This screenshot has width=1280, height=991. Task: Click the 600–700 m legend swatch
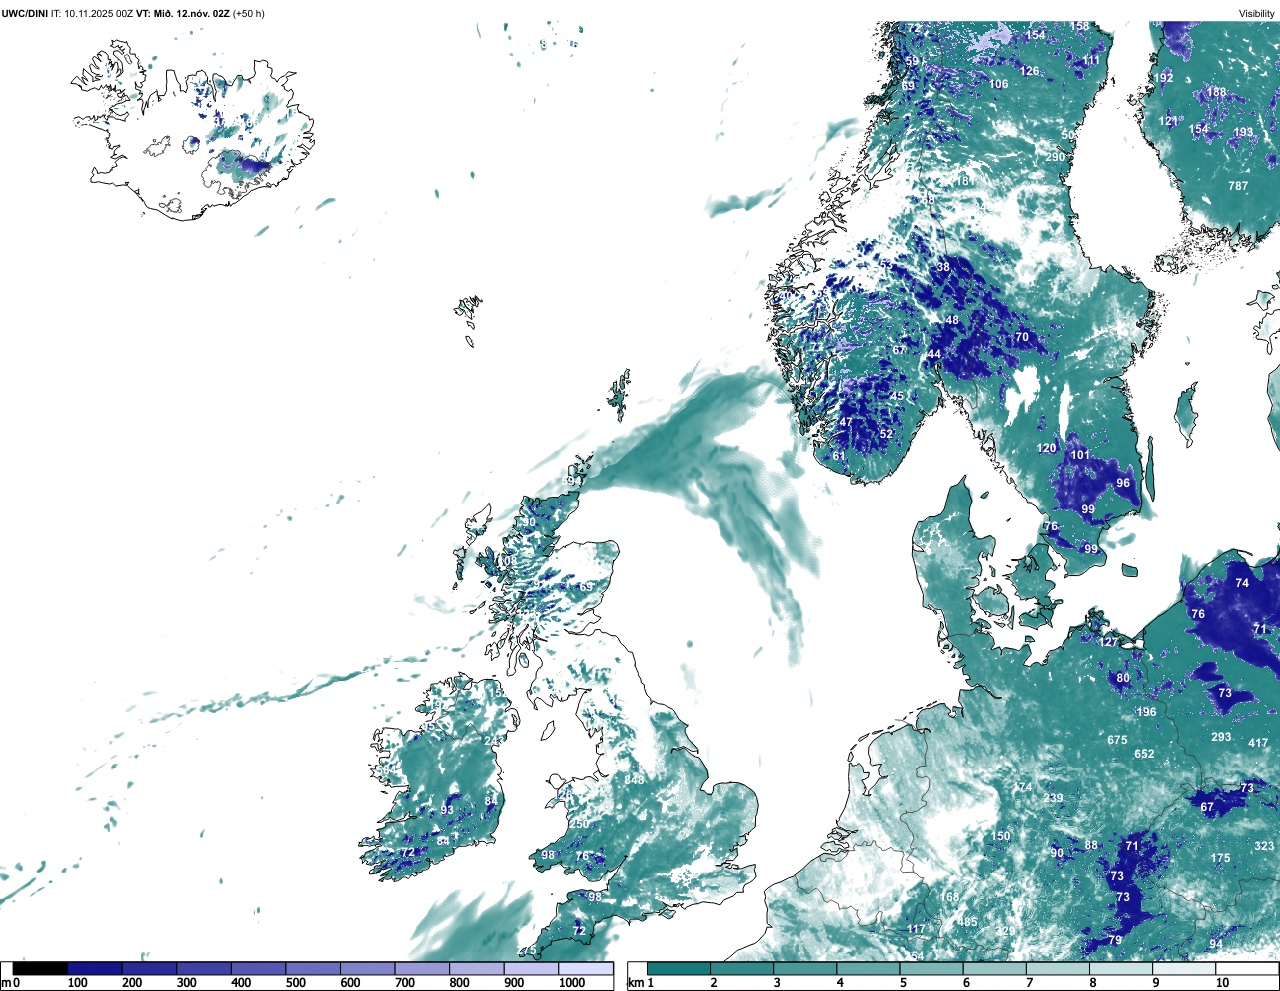pos(367,969)
